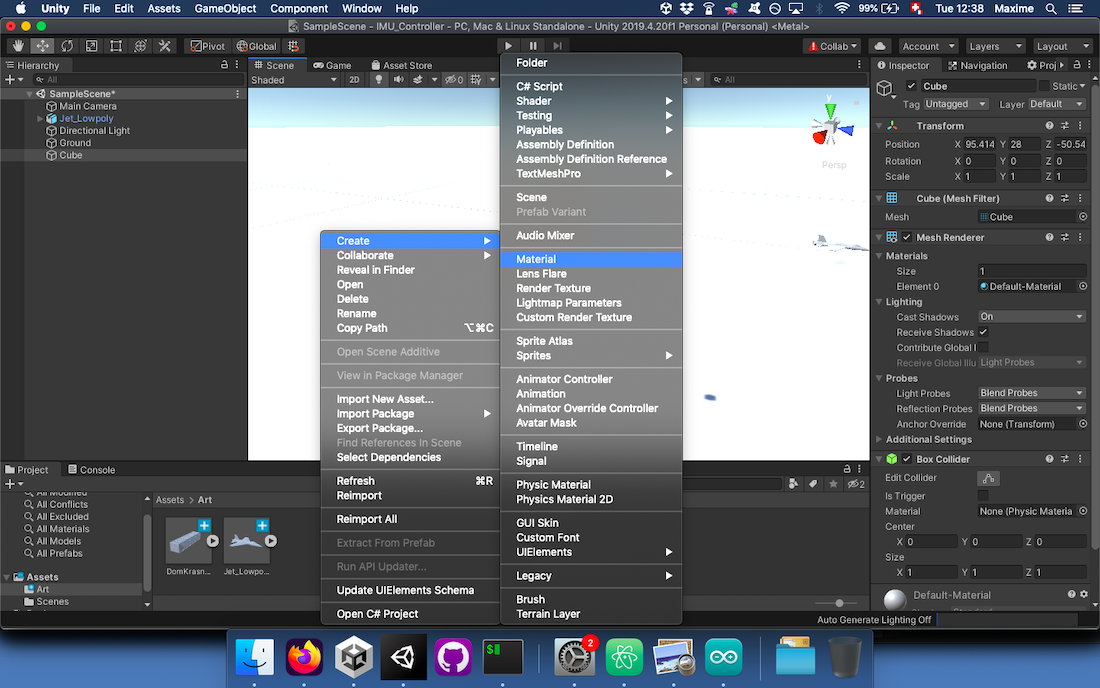This screenshot has width=1100, height=688.
Task: Toggle Box Collider enabled checkbox
Action: (x=907, y=459)
